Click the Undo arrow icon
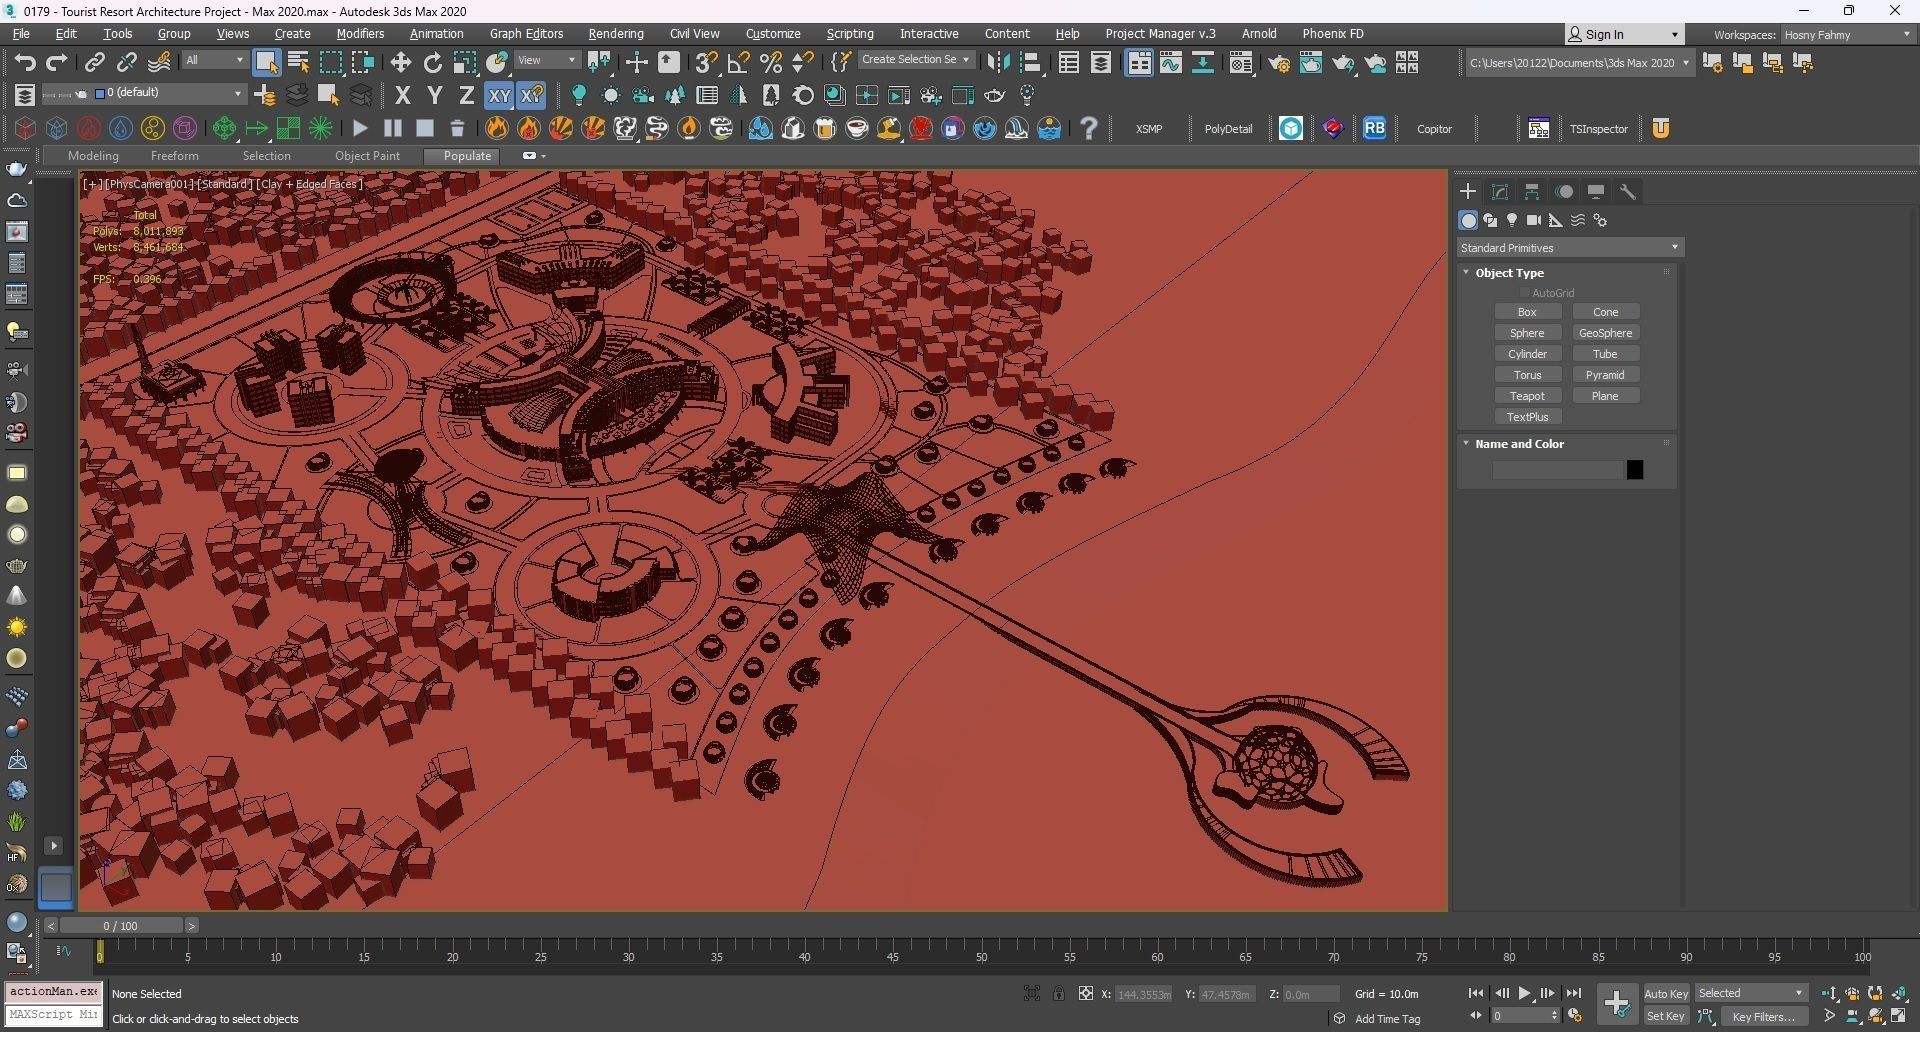 coord(24,63)
